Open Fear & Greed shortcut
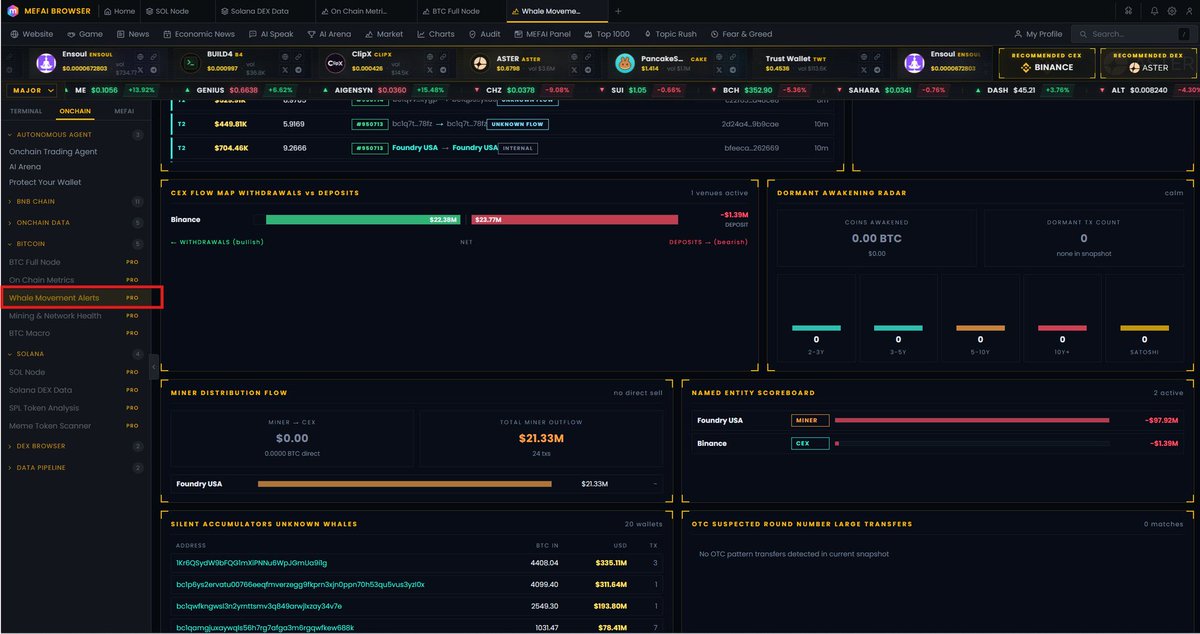The height and width of the screenshot is (634, 1200). coord(742,34)
